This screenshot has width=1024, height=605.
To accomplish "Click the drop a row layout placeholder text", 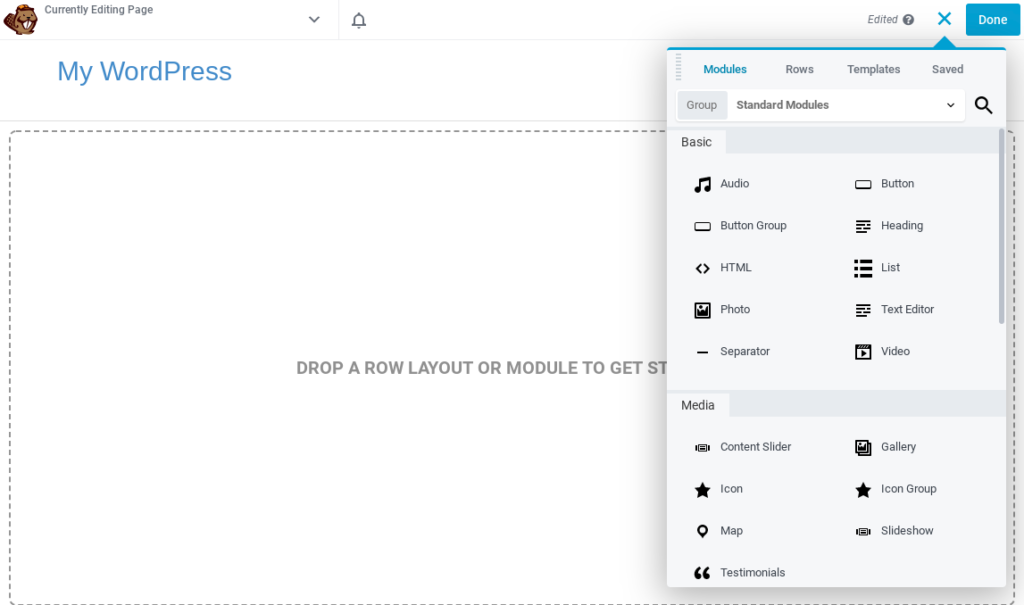I will [x=481, y=368].
